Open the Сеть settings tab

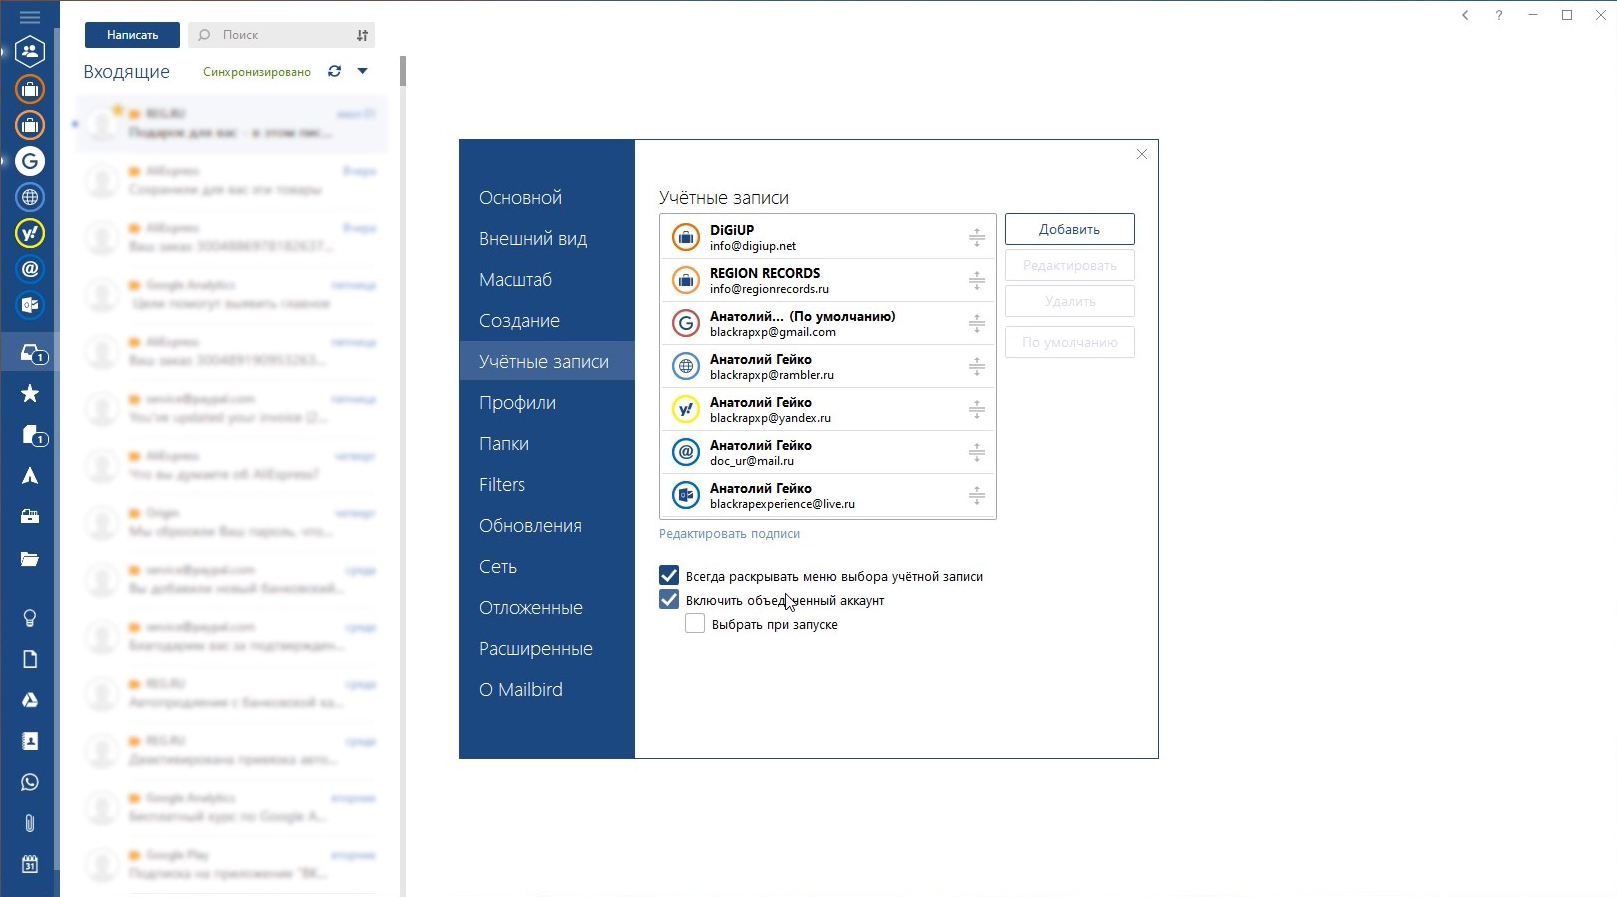pyautogui.click(x=547, y=567)
